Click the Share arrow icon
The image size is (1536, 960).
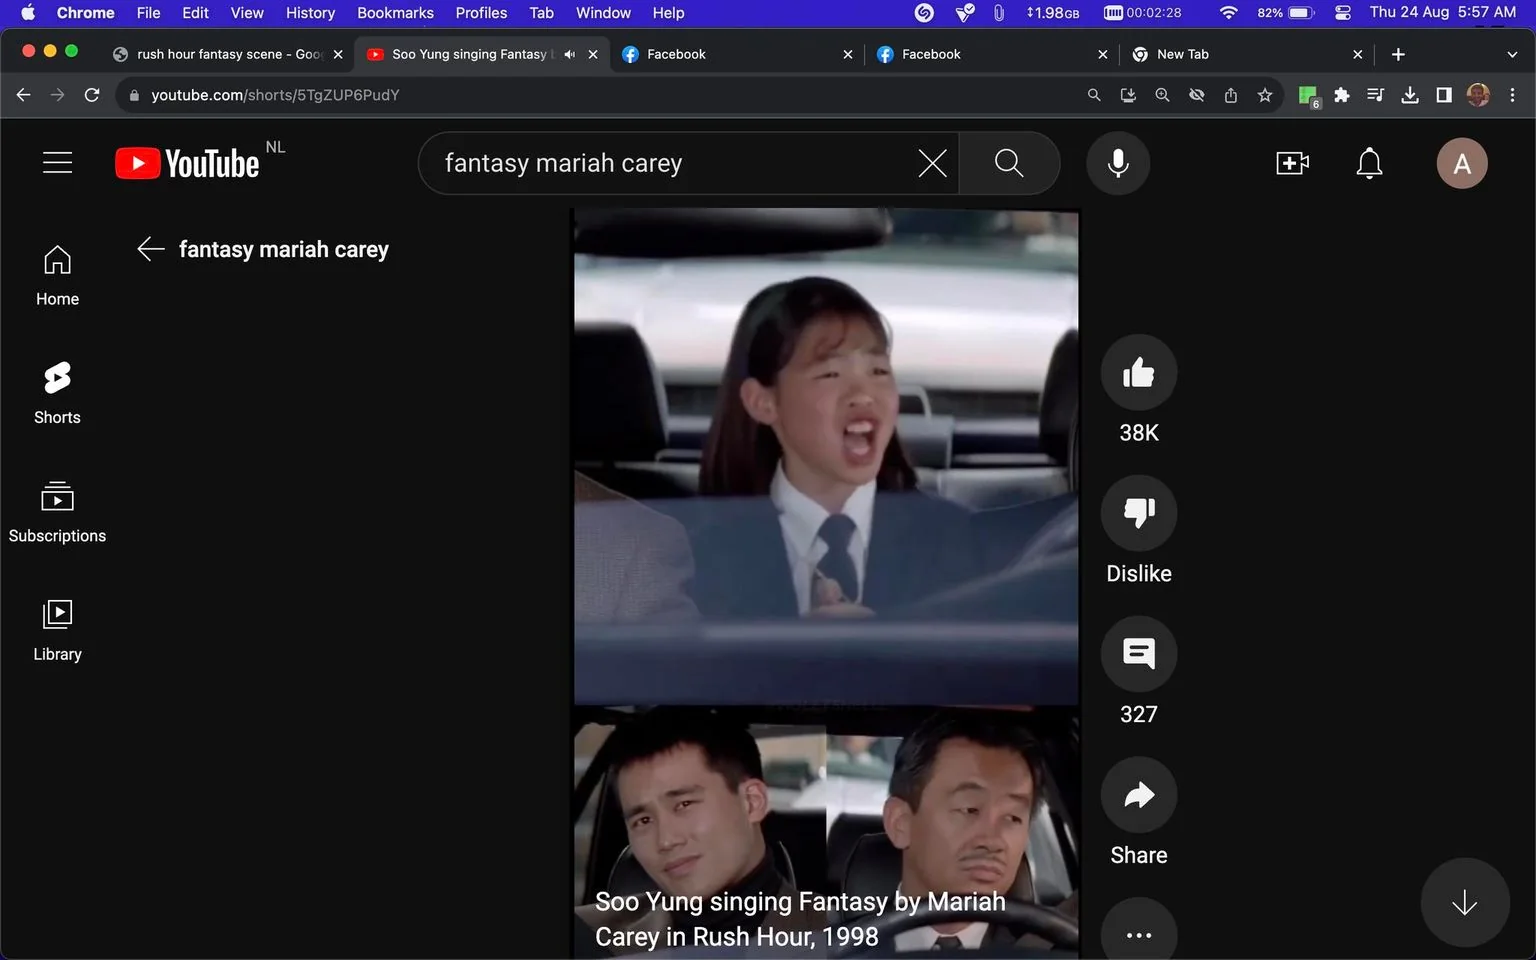[1138, 795]
